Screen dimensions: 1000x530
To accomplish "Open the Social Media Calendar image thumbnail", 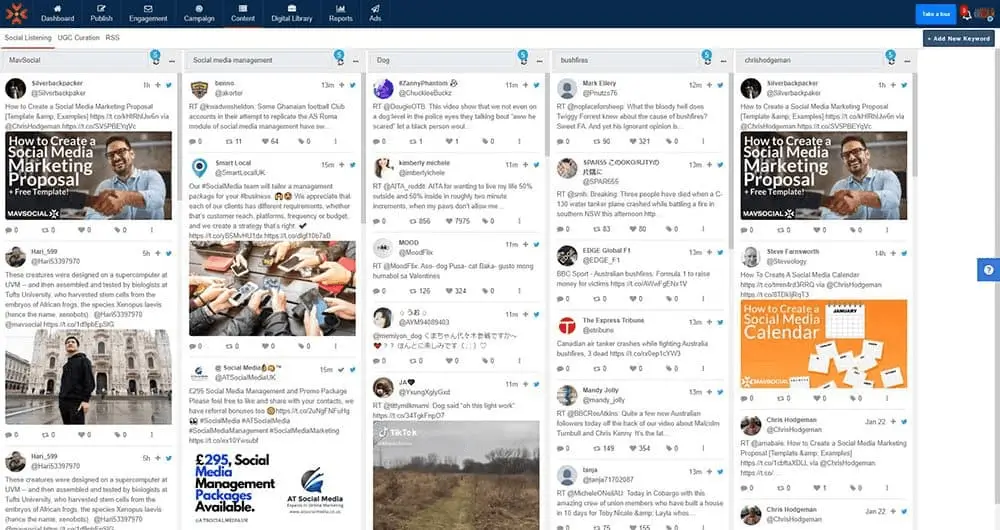I will tap(823, 344).
